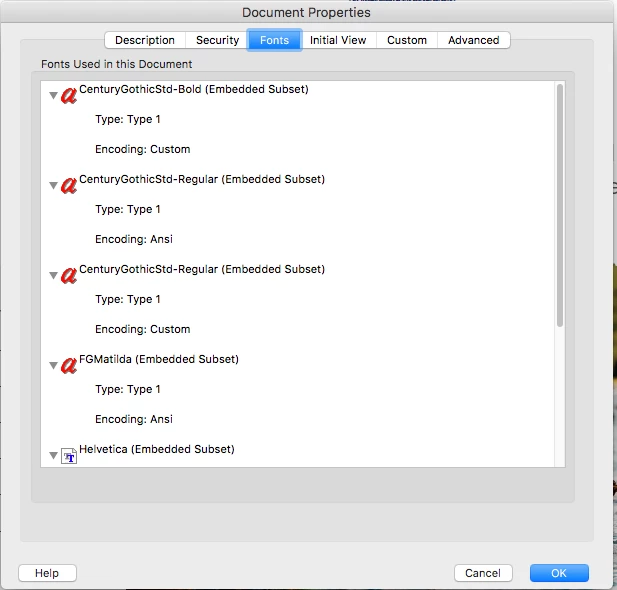Click the font list vertical scrollbar
The width and height of the screenshot is (617, 590).
tap(560, 205)
